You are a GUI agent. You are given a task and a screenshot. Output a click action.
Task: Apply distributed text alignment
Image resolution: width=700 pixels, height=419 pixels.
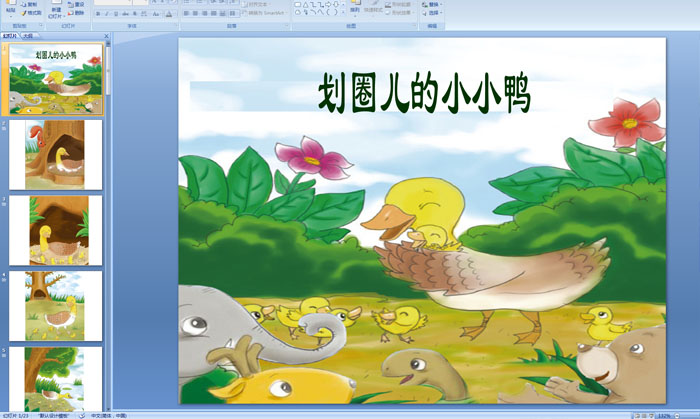(222, 13)
